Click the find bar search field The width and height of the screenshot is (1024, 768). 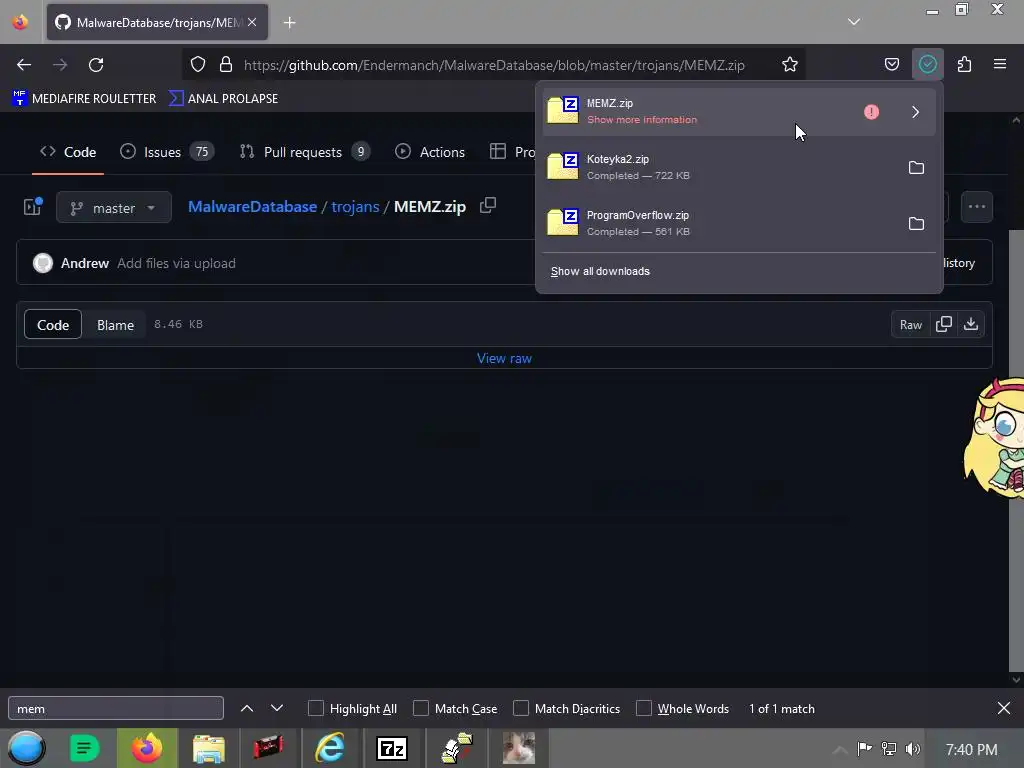click(x=116, y=709)
